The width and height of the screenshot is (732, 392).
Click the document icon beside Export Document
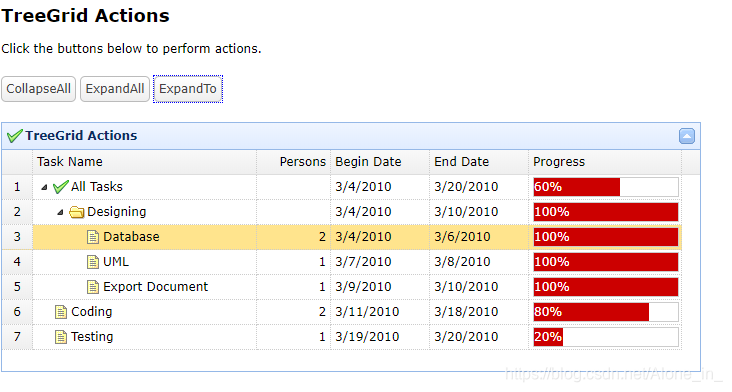(x=93, y=287)
